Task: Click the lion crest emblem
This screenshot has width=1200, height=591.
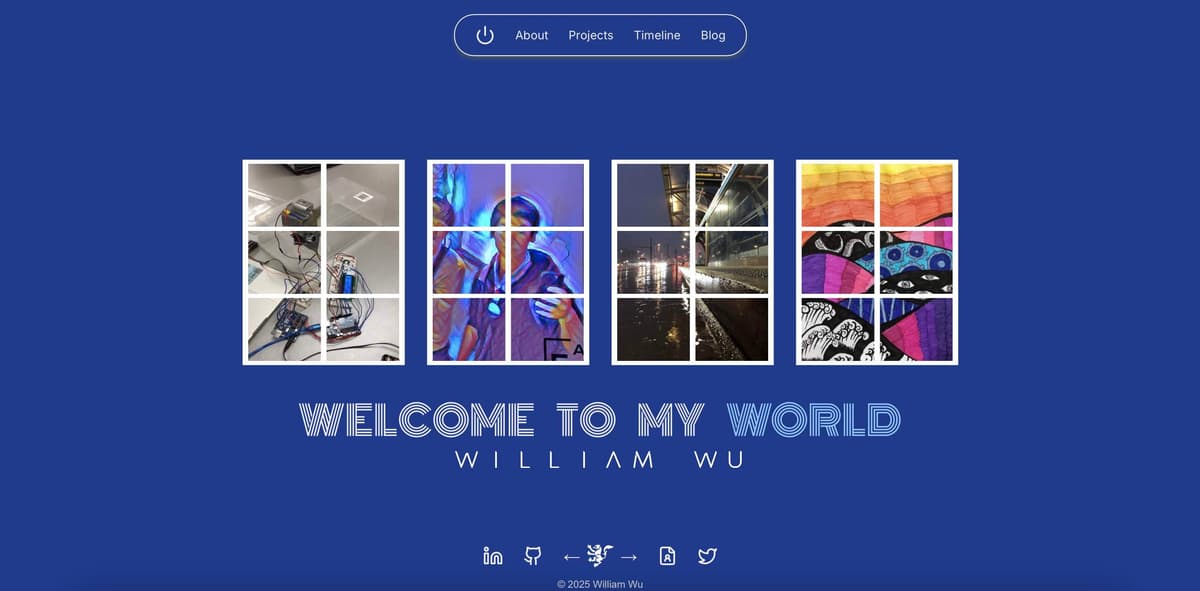Action: click(600, 555)
